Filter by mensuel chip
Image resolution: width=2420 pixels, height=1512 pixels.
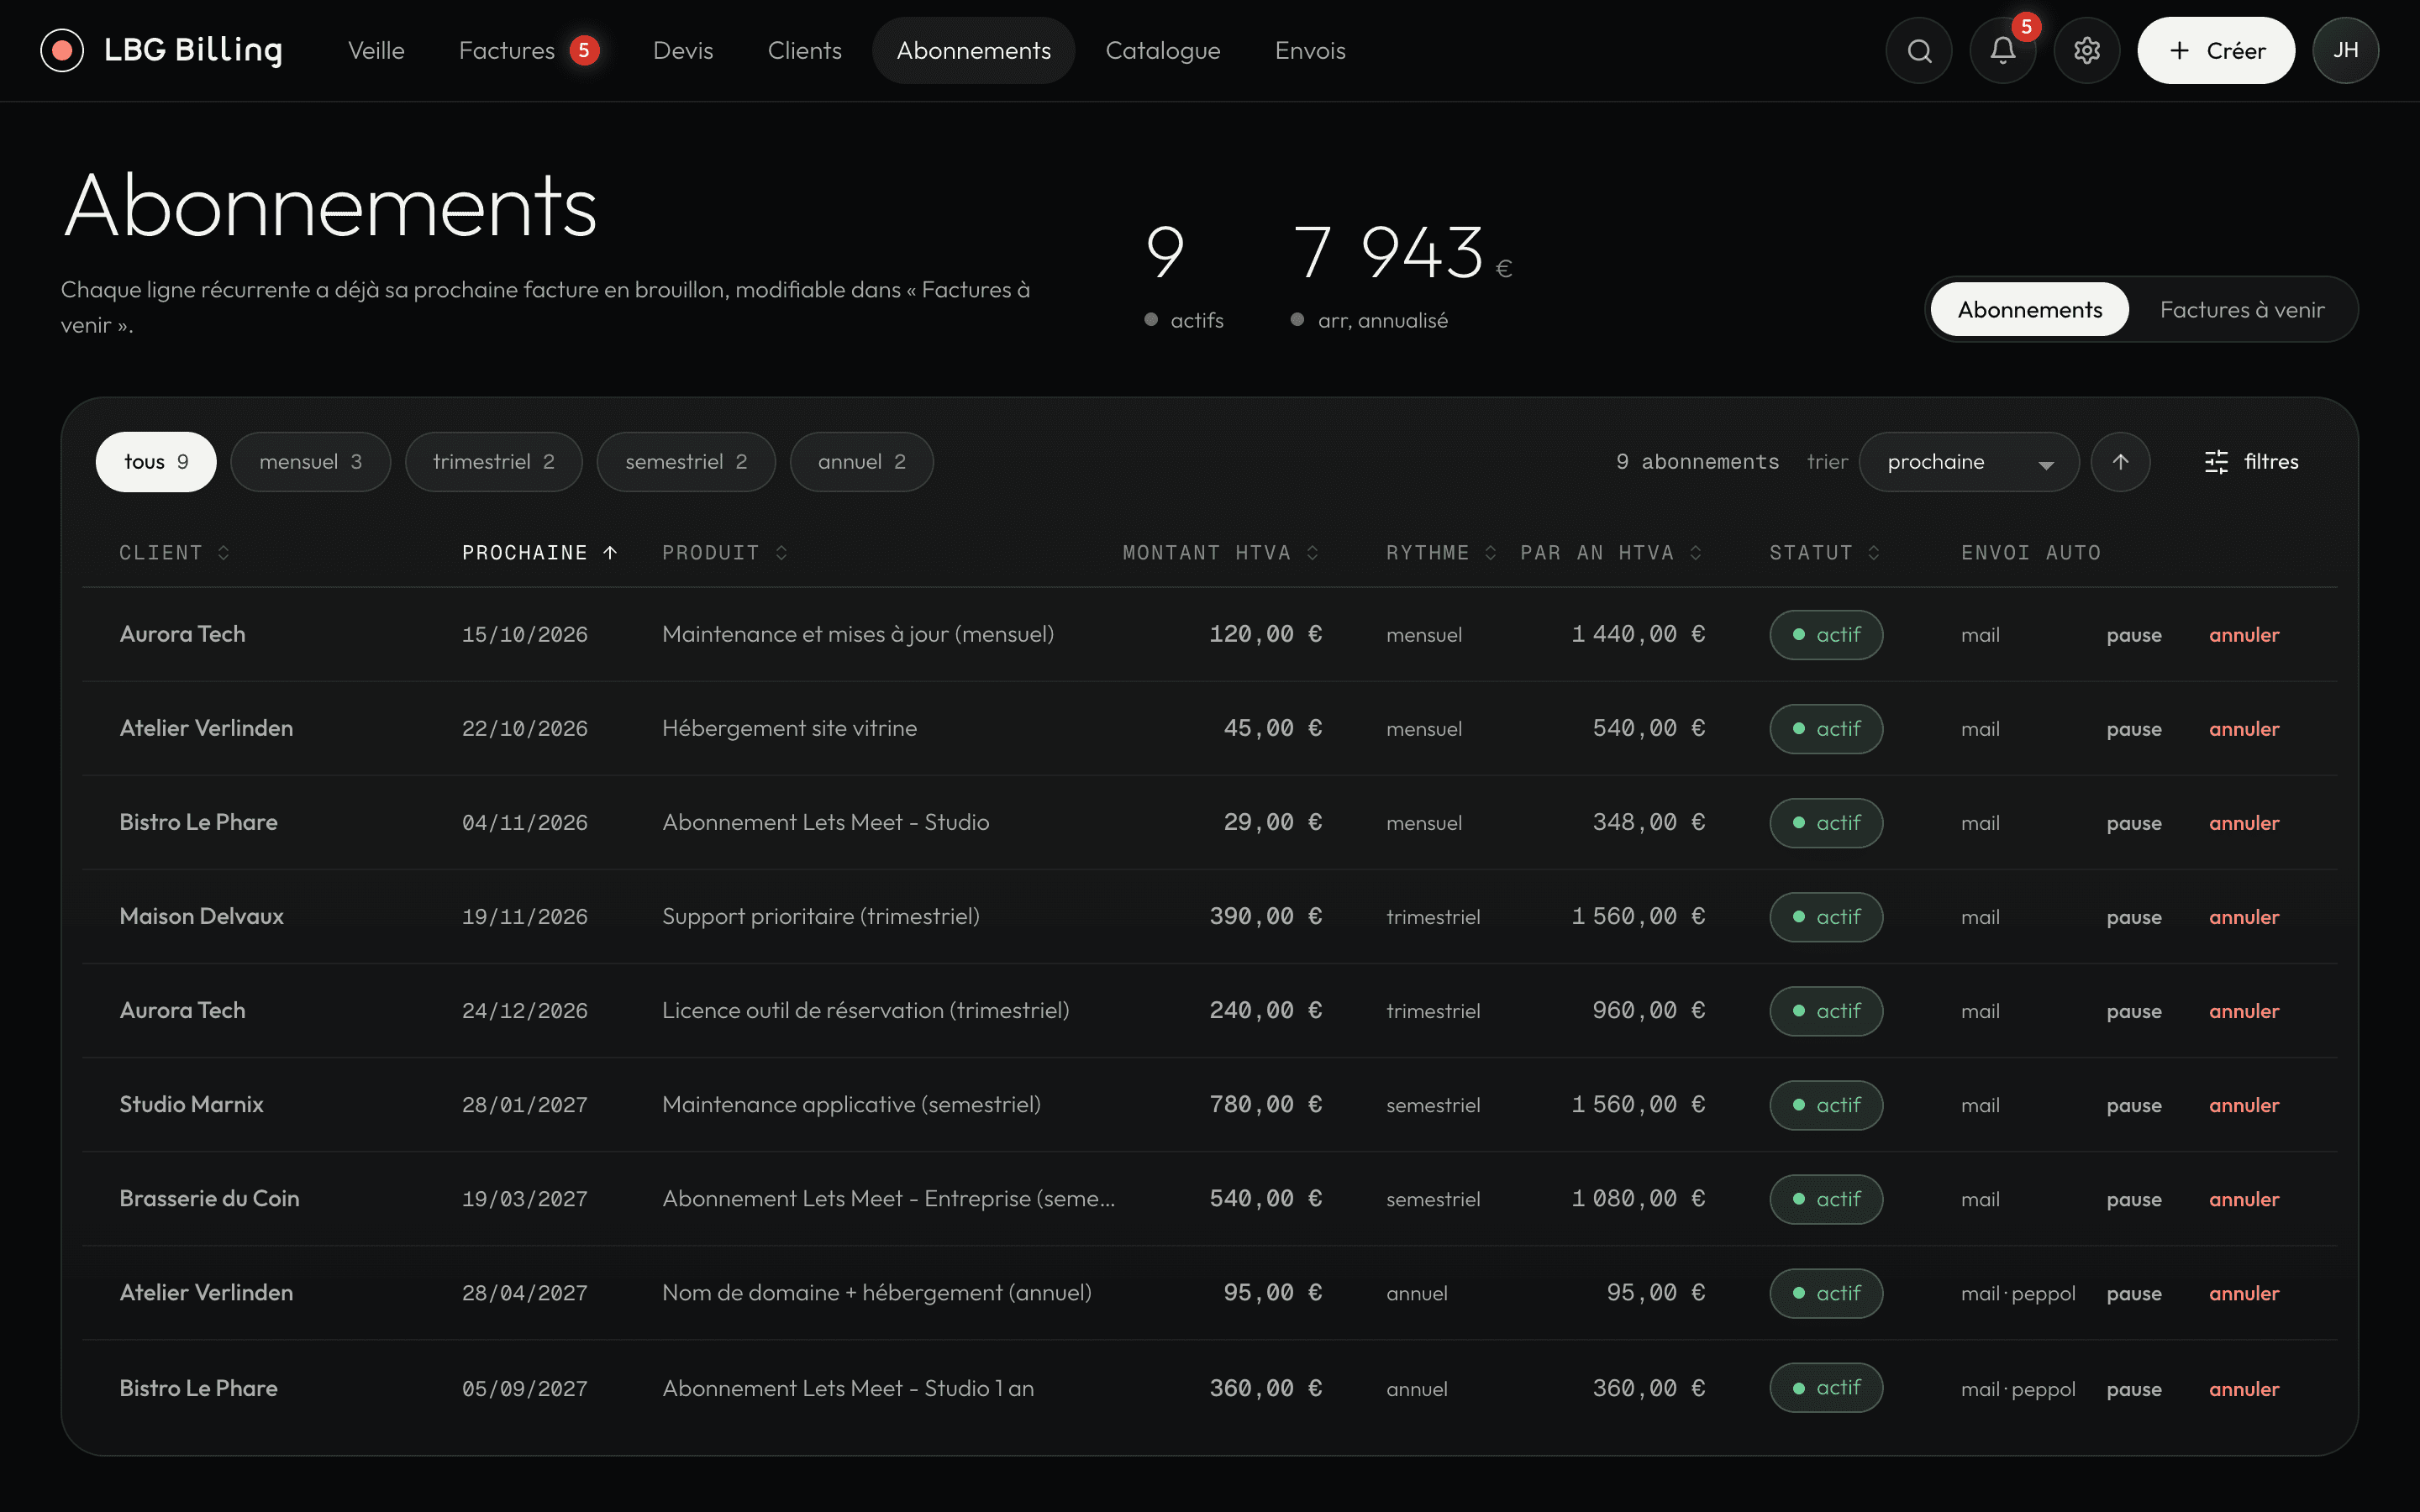[x=310, y=461]
